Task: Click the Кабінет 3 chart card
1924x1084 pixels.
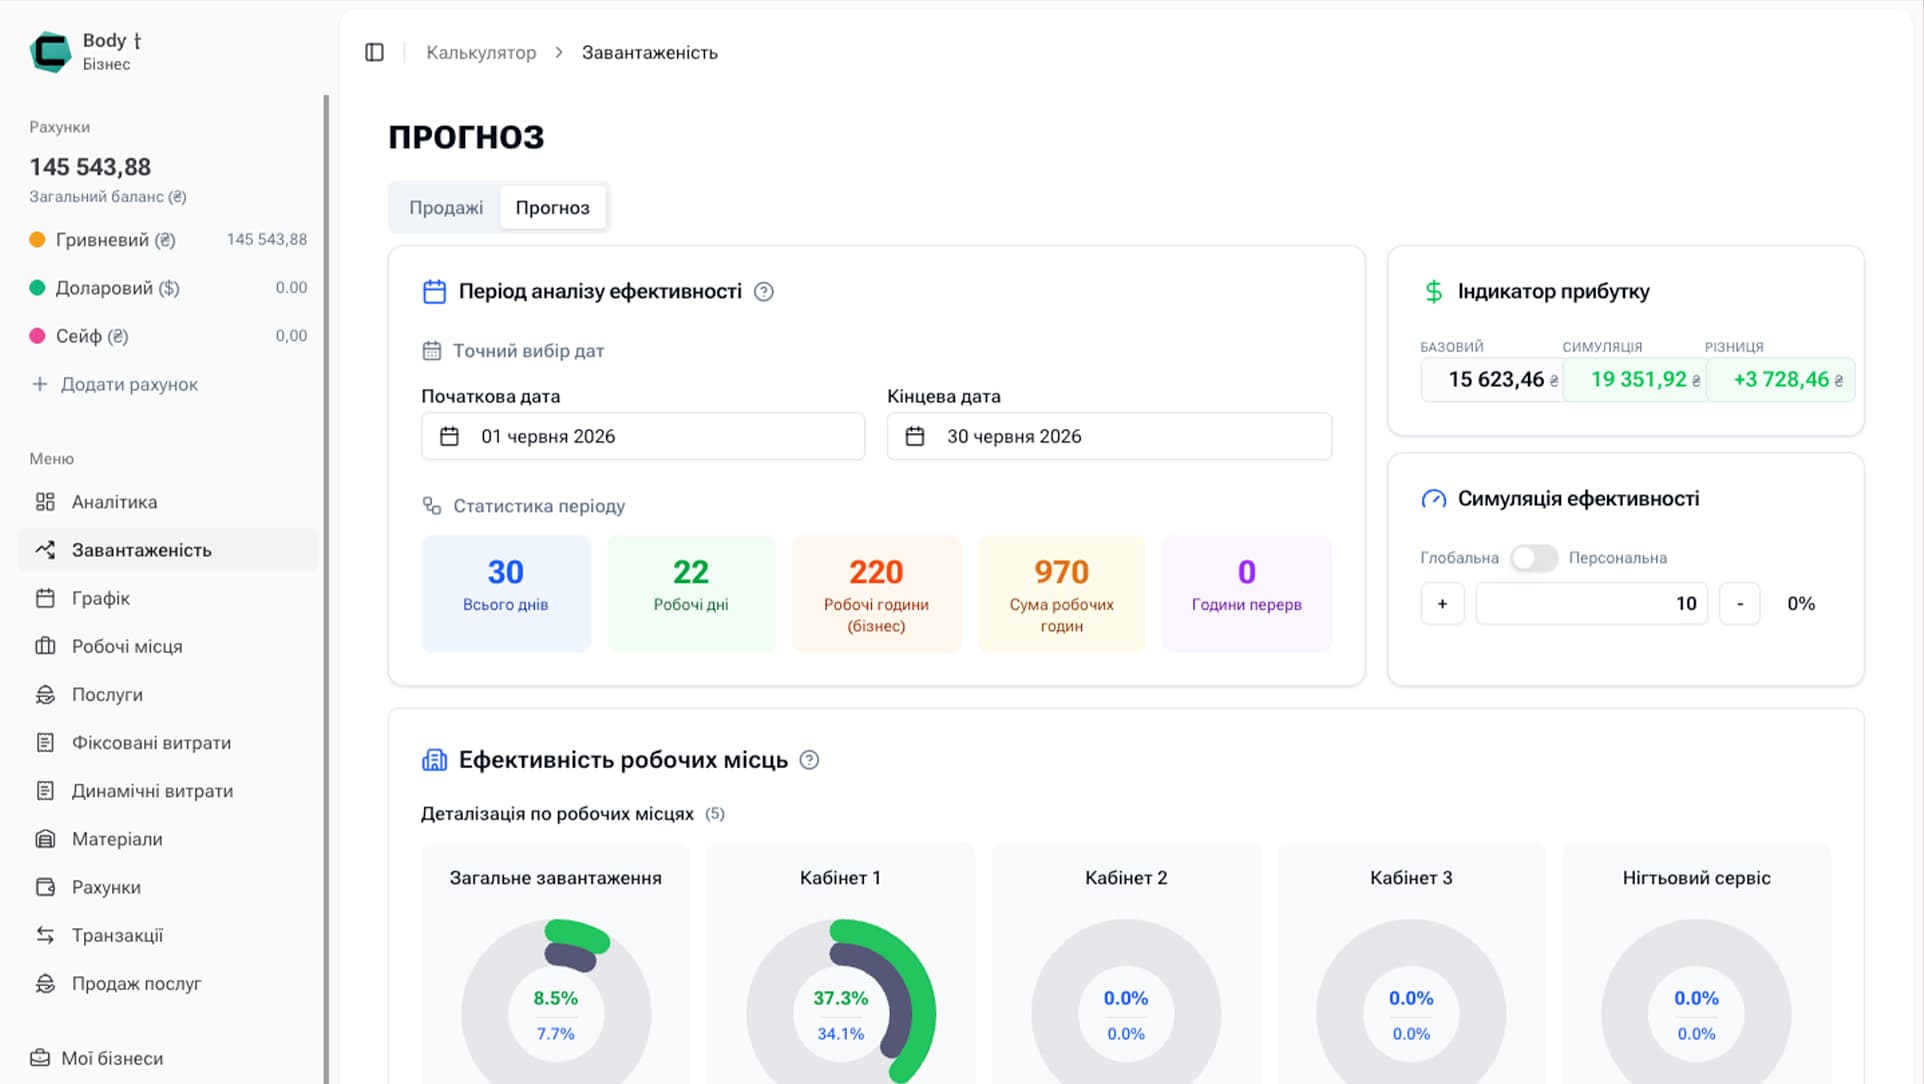Action: [x=1411, y=964]
